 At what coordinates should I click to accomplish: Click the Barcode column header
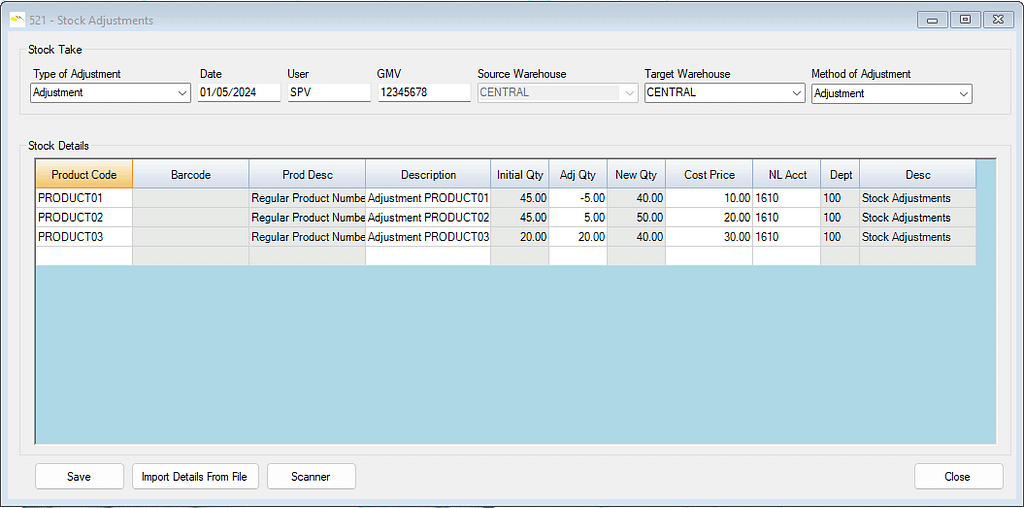point(190,175)
